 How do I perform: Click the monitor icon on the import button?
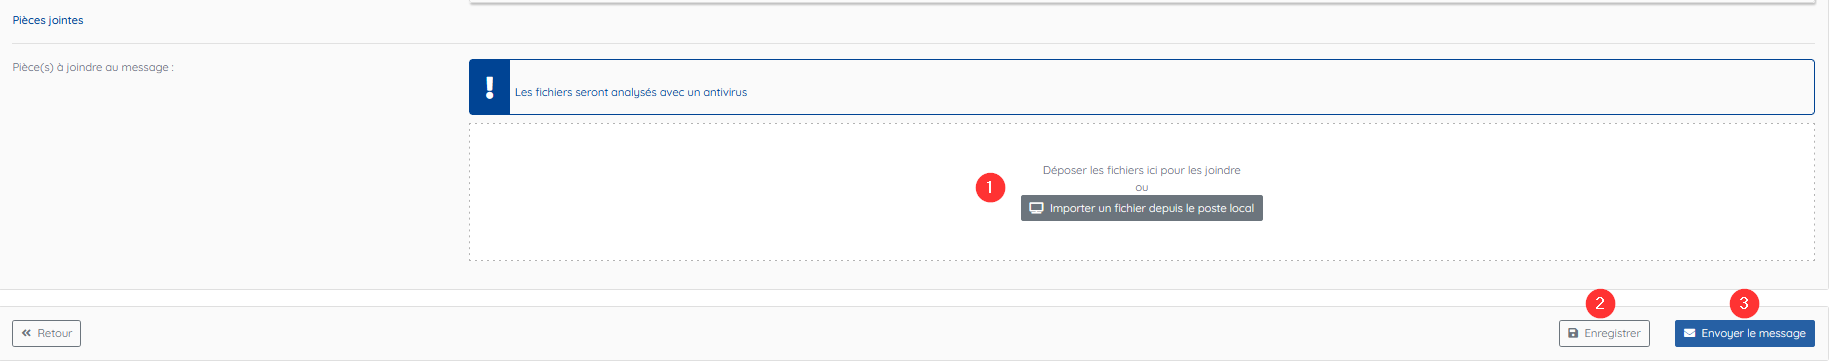[1037, 208]
